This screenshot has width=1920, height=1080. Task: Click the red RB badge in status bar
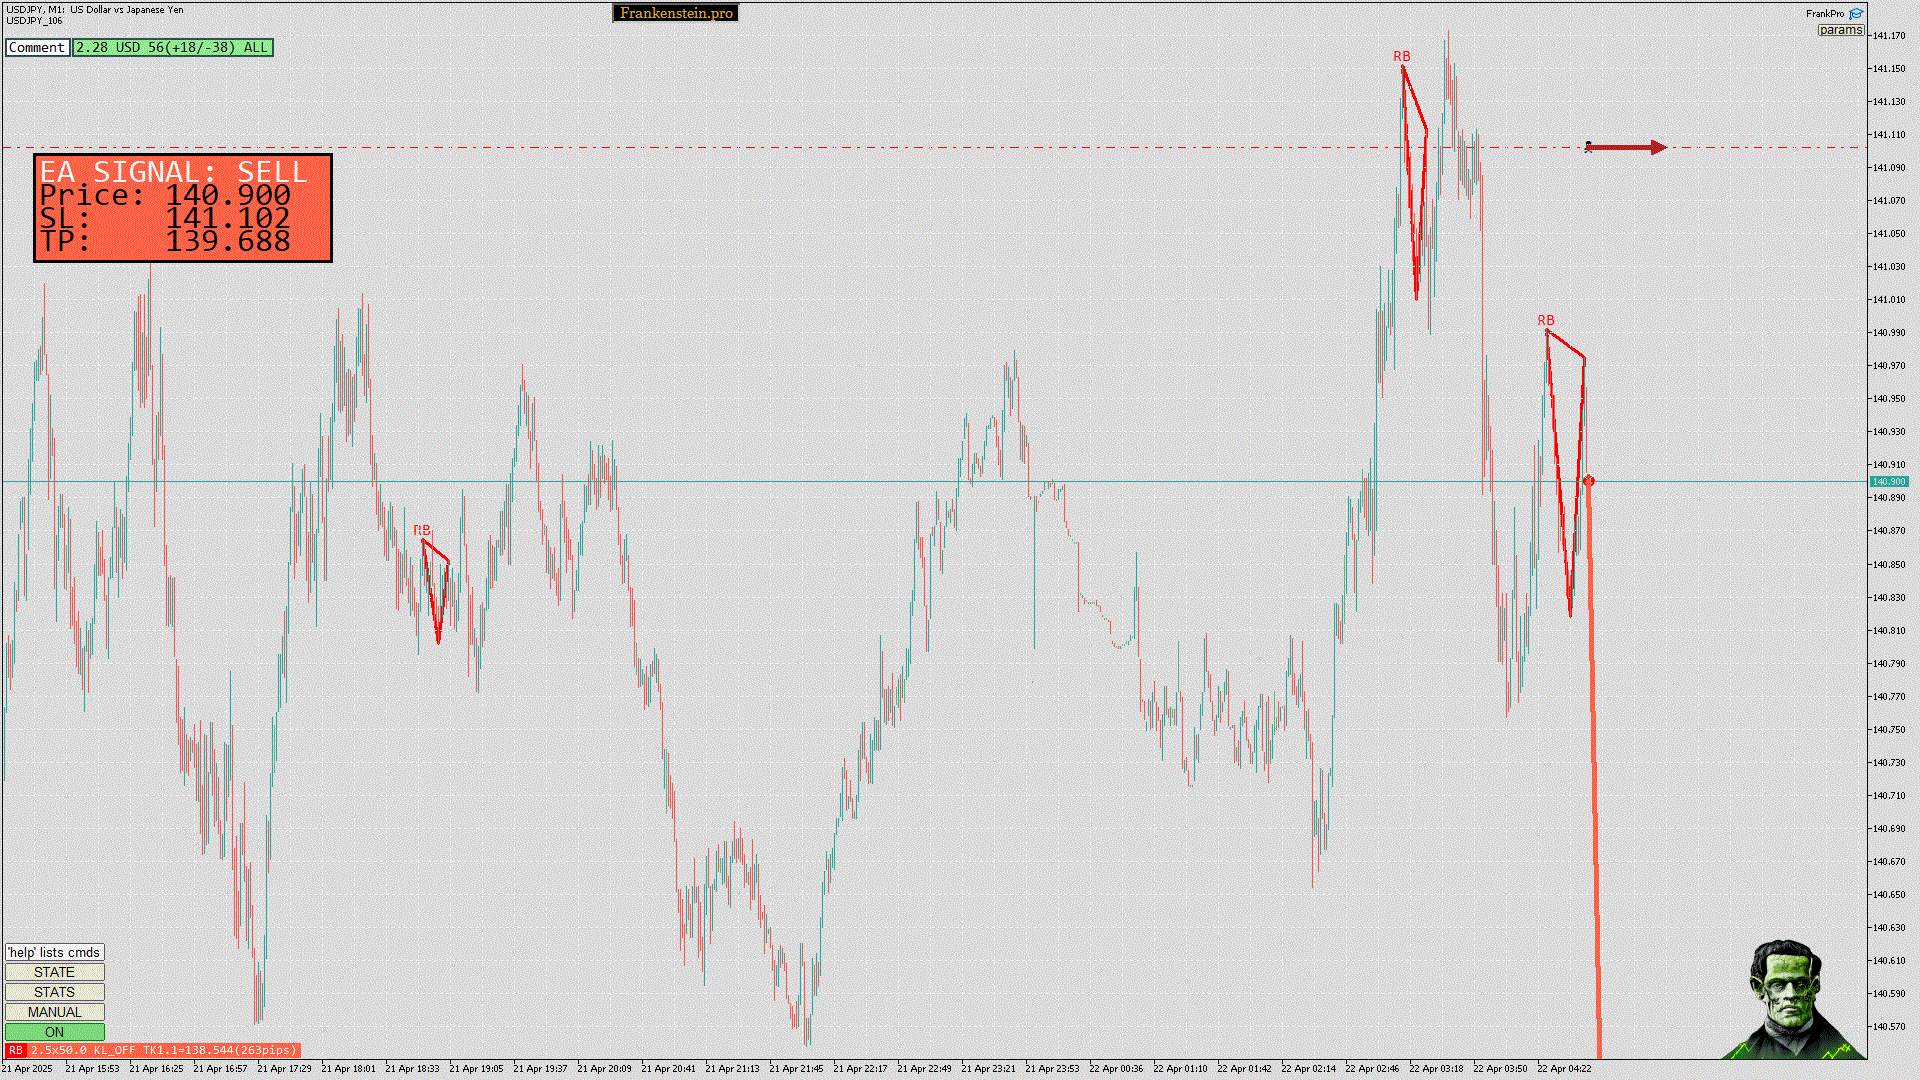pos(15,1050)
